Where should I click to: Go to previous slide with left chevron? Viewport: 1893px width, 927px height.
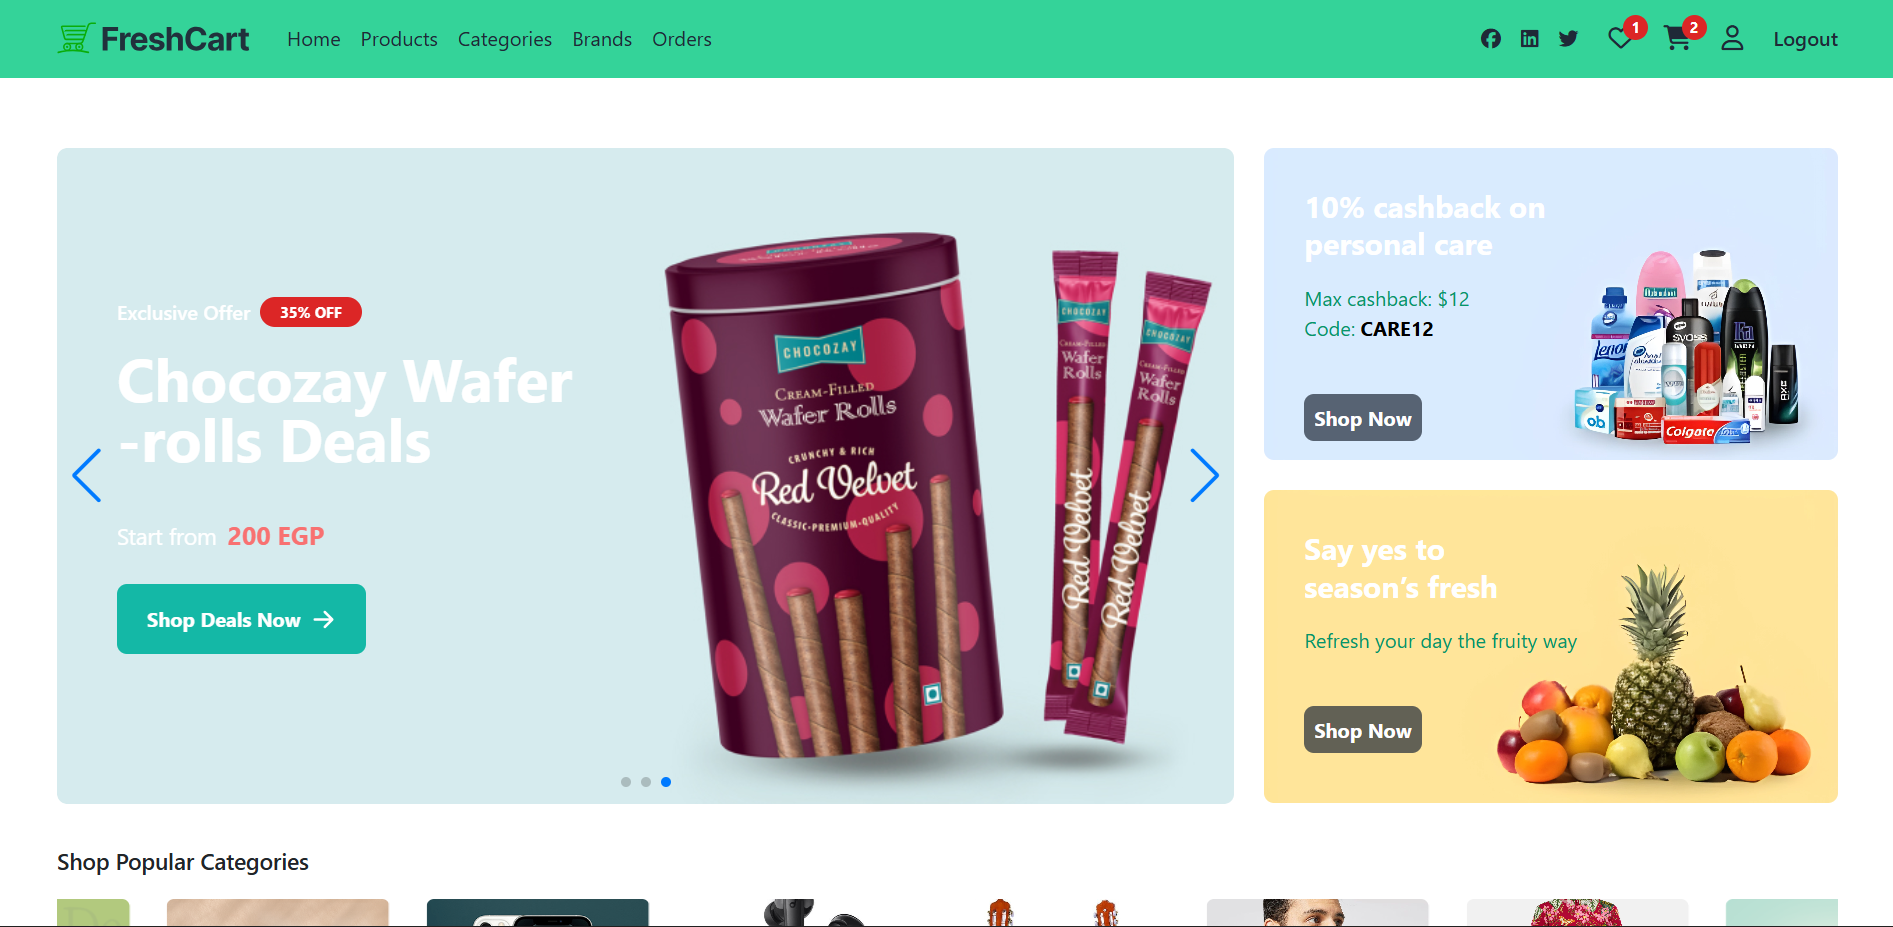coord(87,475)
